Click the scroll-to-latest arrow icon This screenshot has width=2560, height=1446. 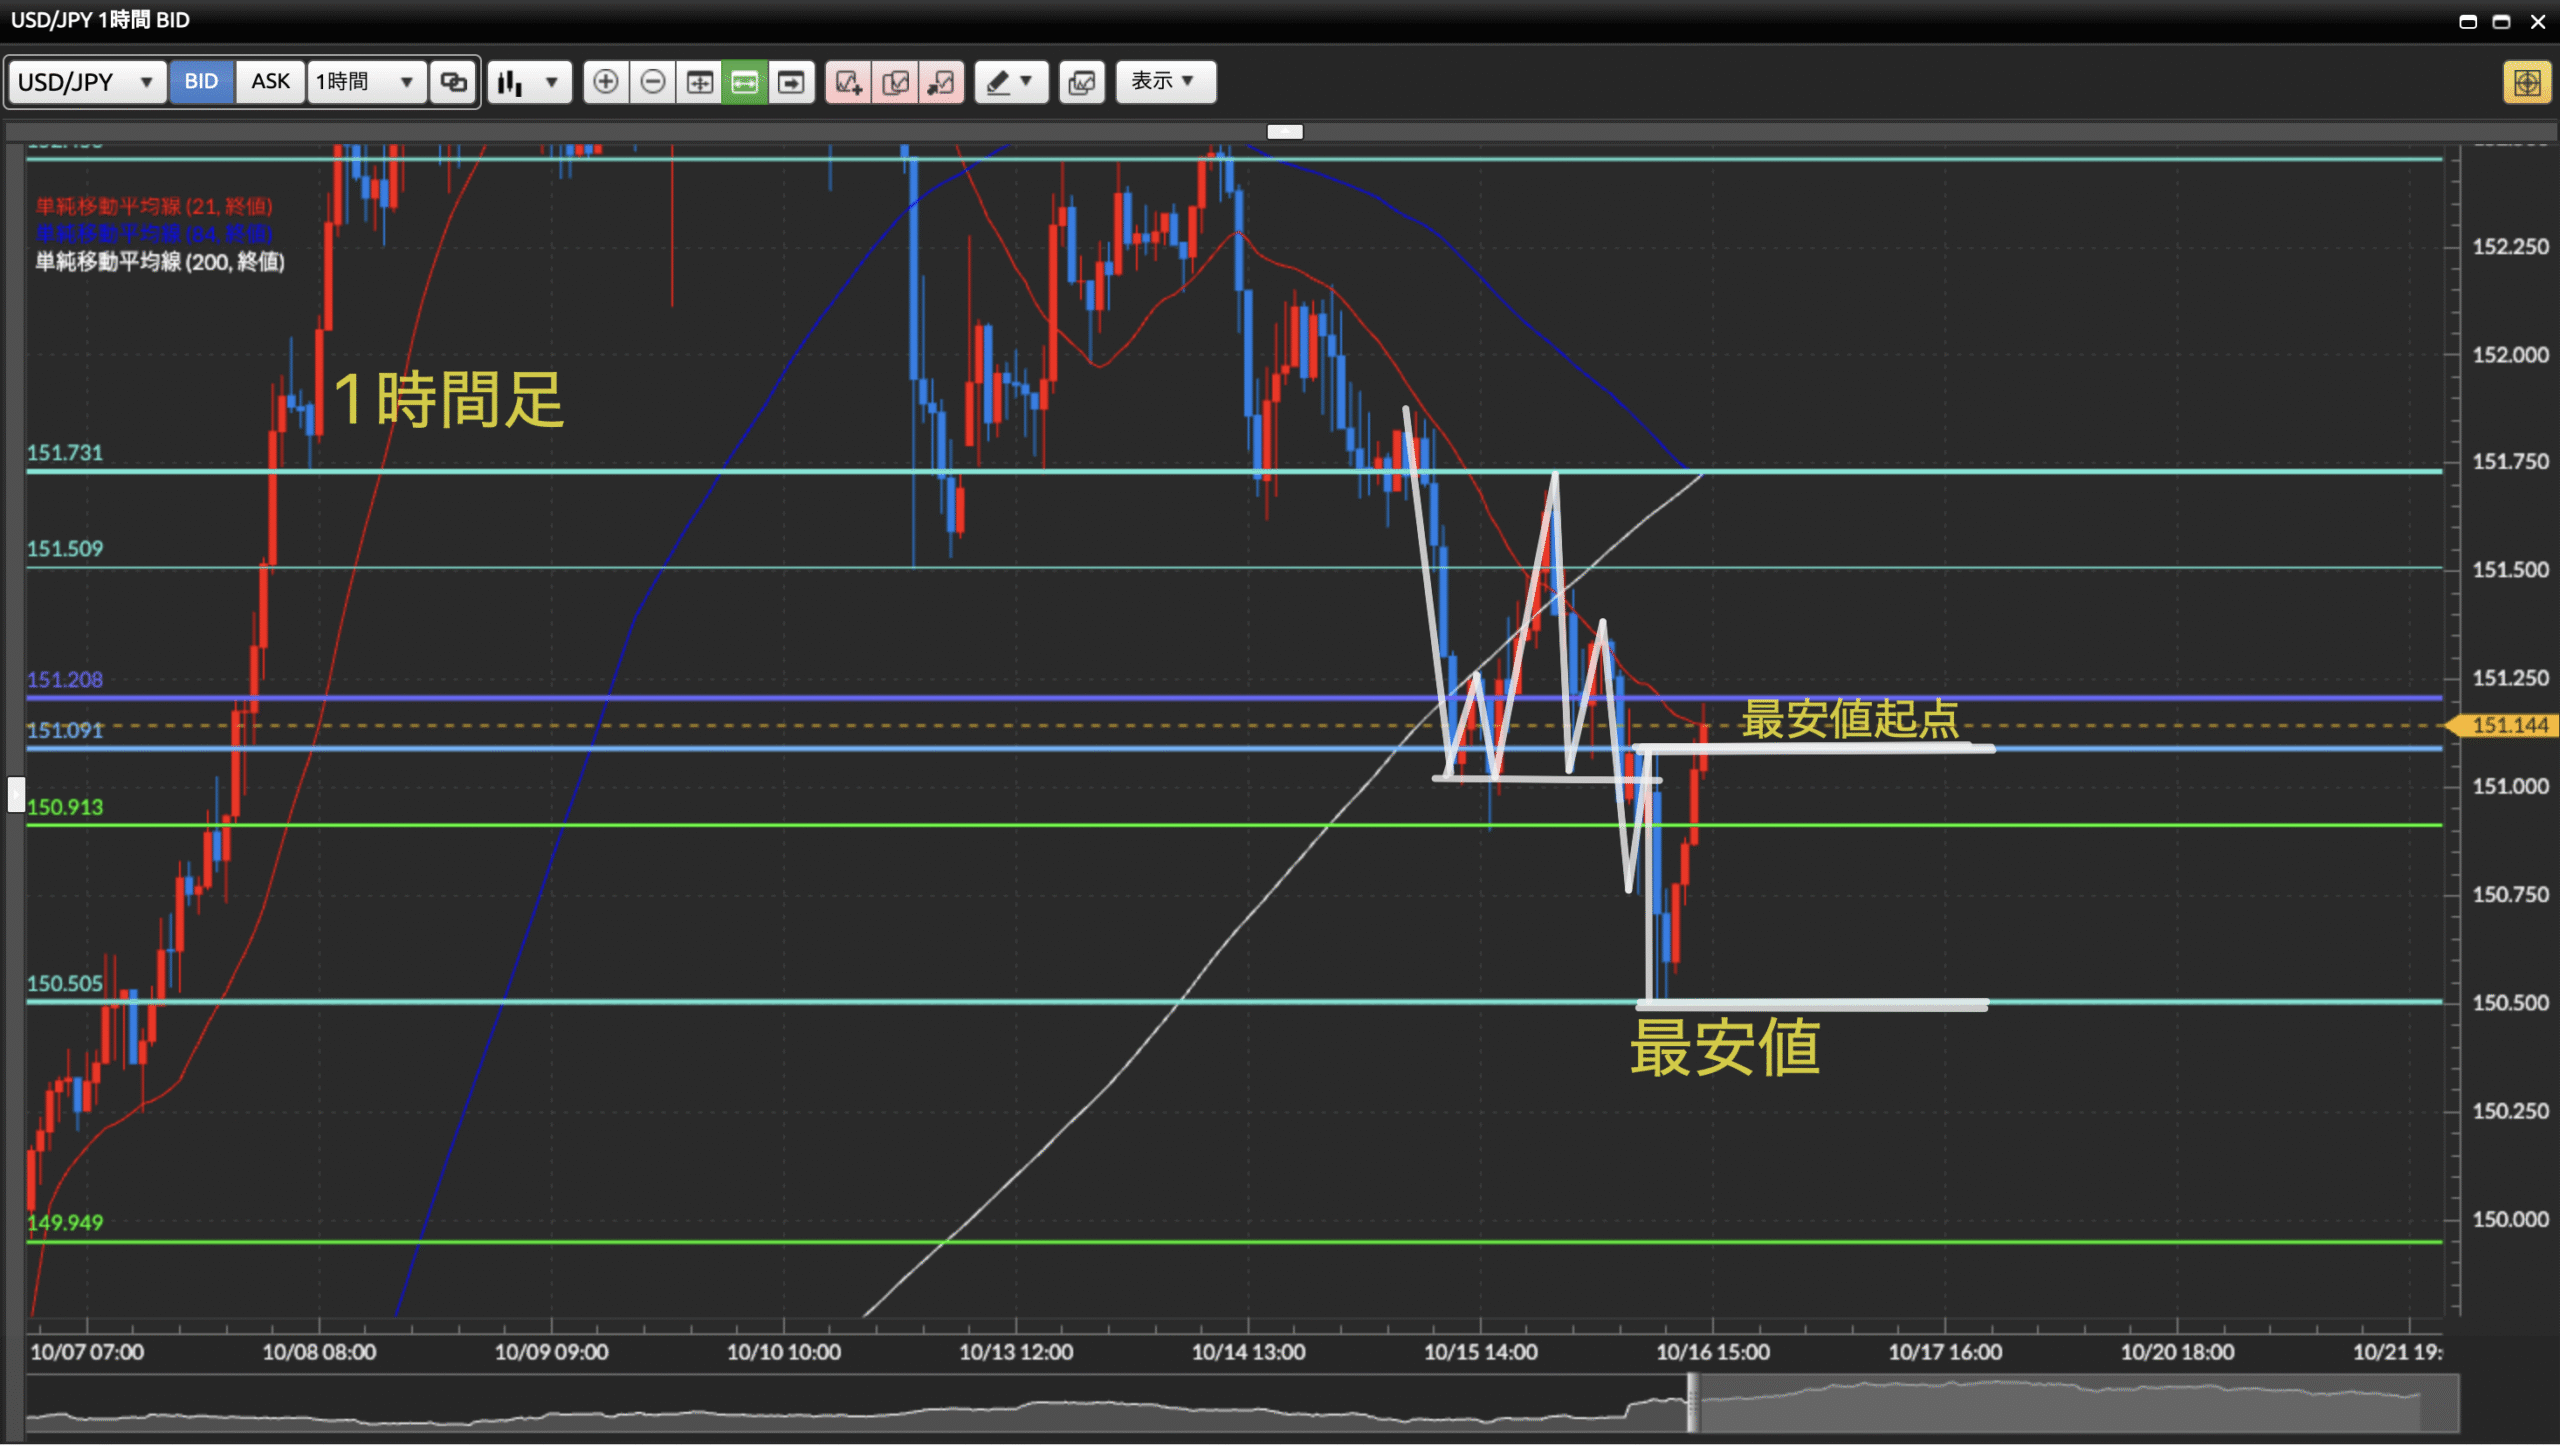(791, 82)
